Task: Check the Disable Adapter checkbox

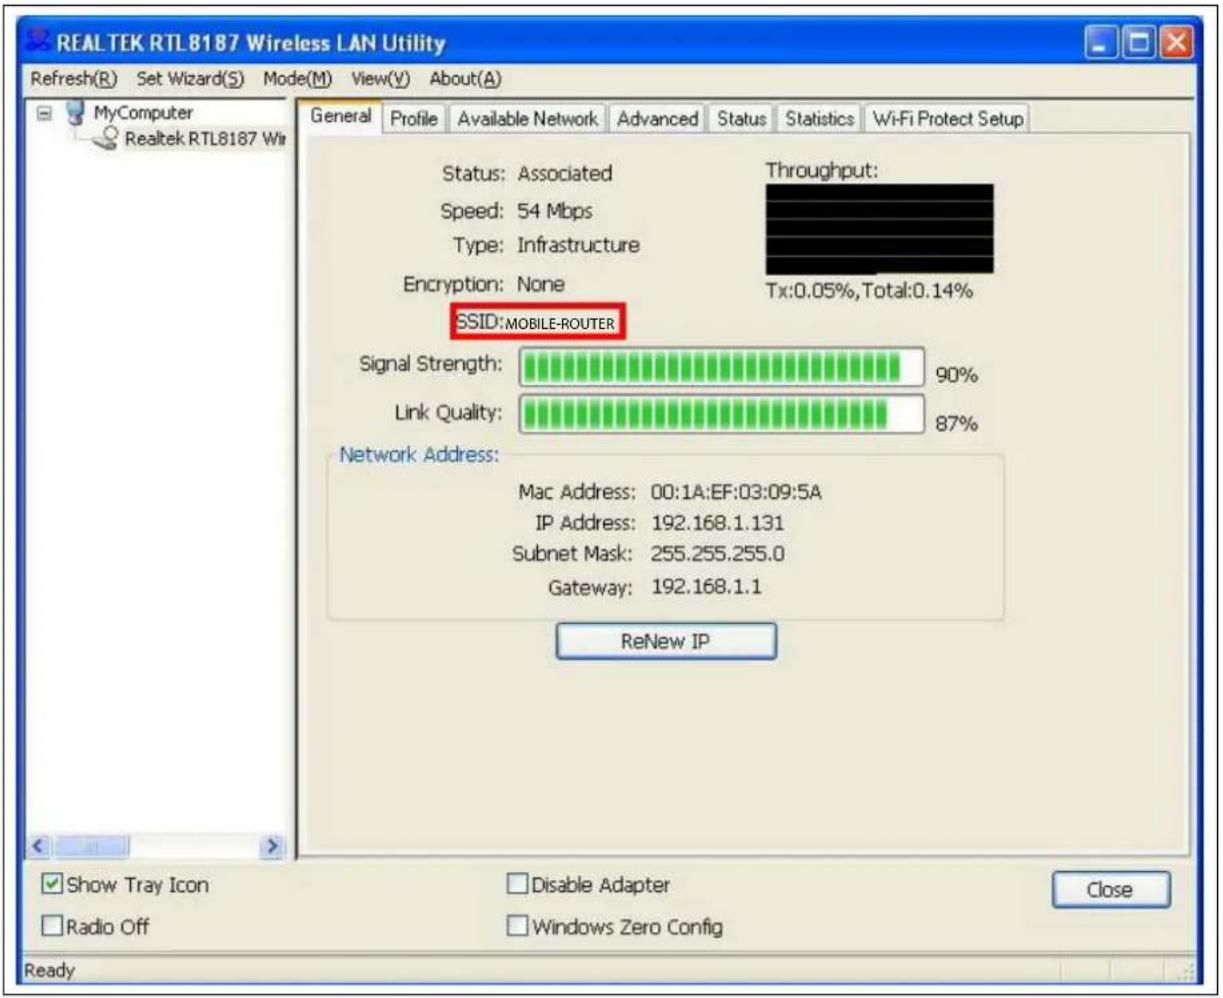Action: click(517, 885)
